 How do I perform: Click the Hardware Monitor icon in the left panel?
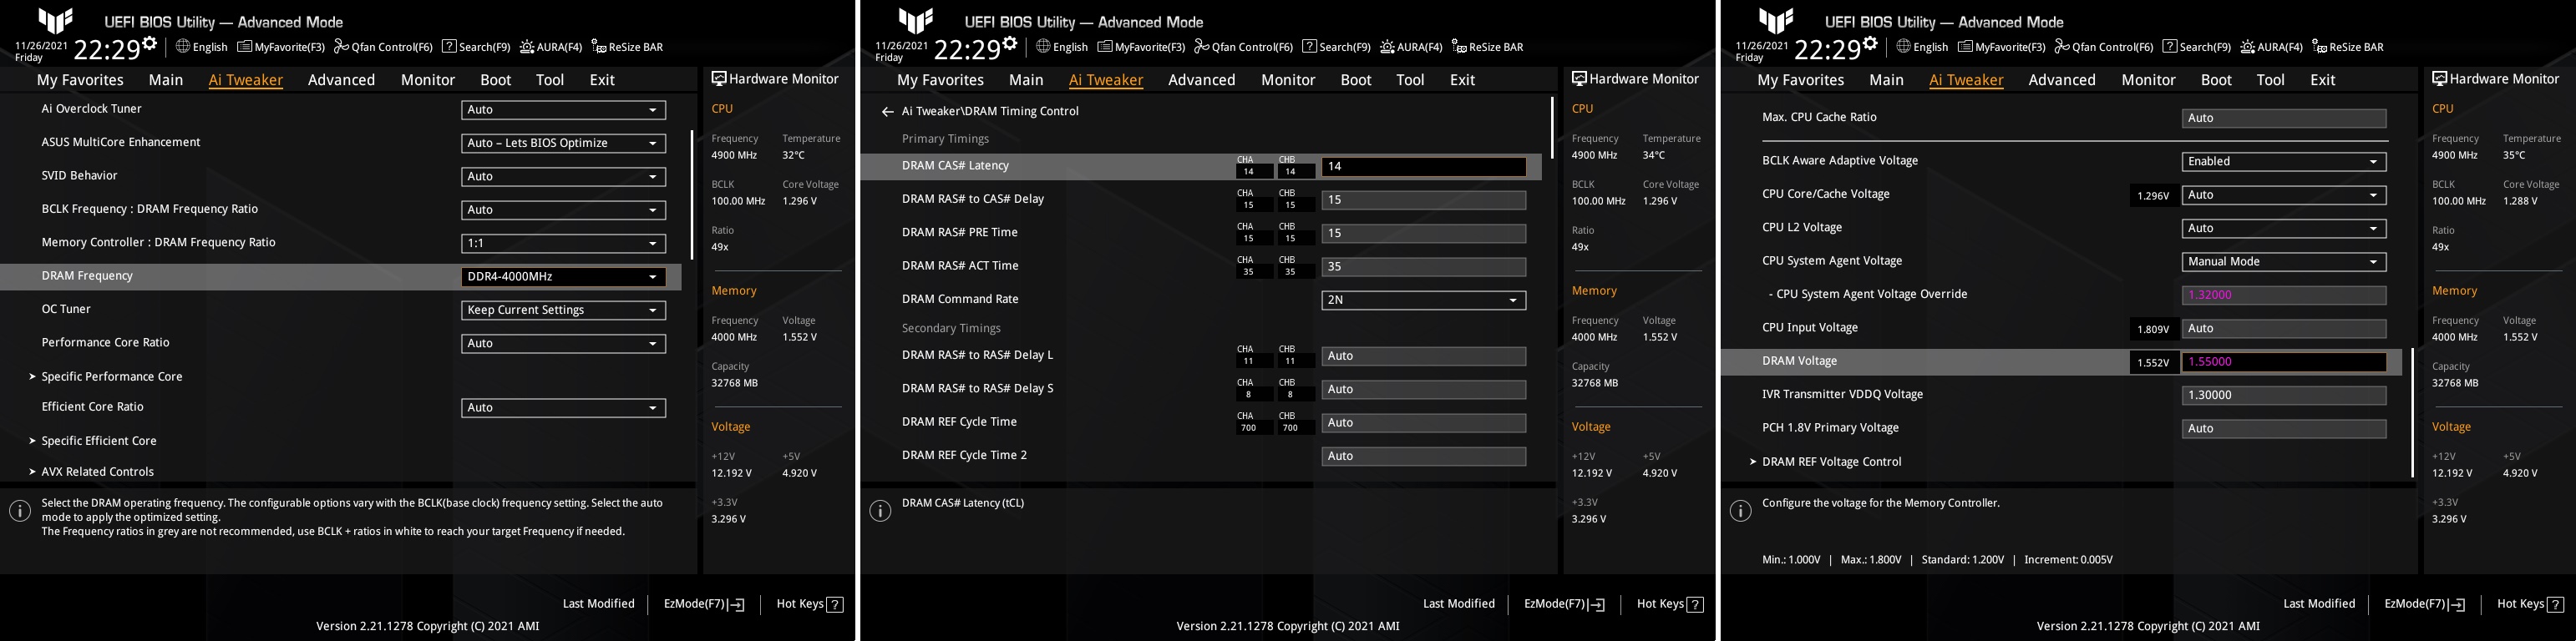tap(718, 78)
